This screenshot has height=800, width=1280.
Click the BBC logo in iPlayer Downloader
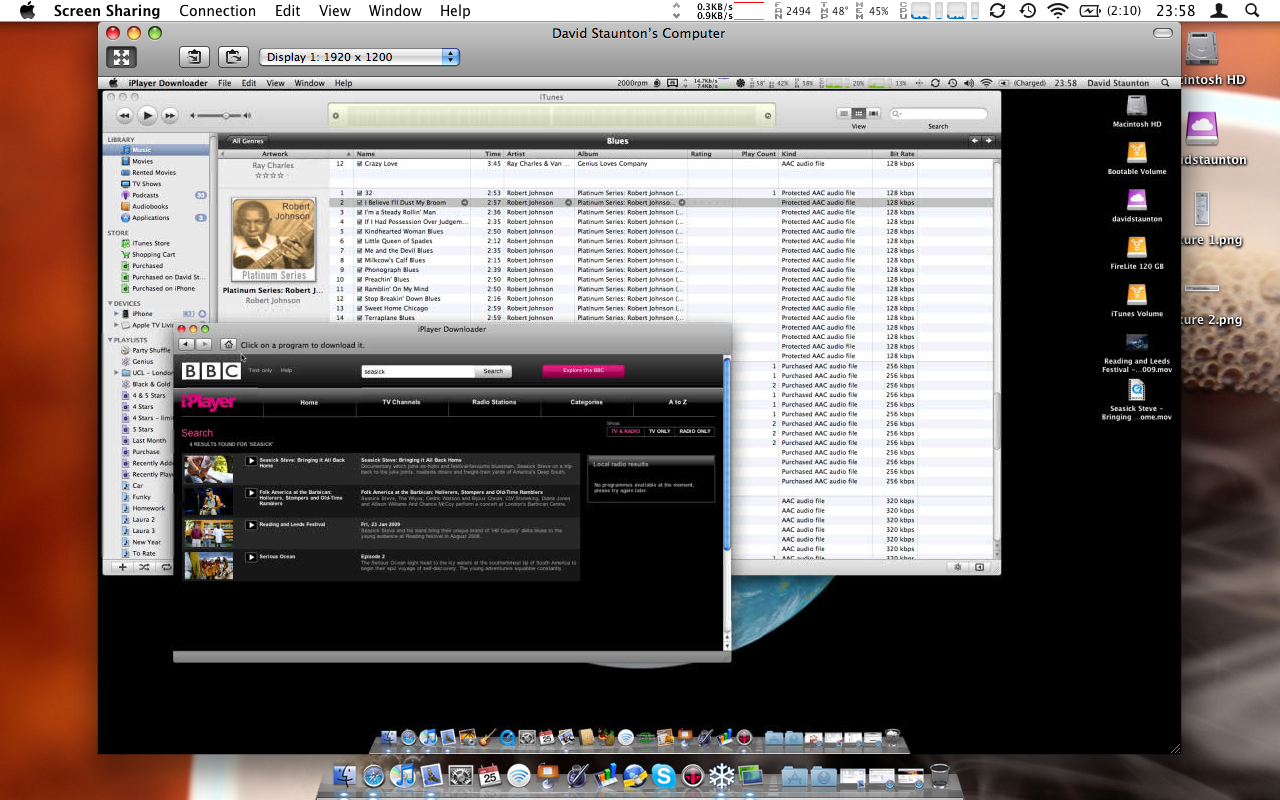[x=211, y=371]
